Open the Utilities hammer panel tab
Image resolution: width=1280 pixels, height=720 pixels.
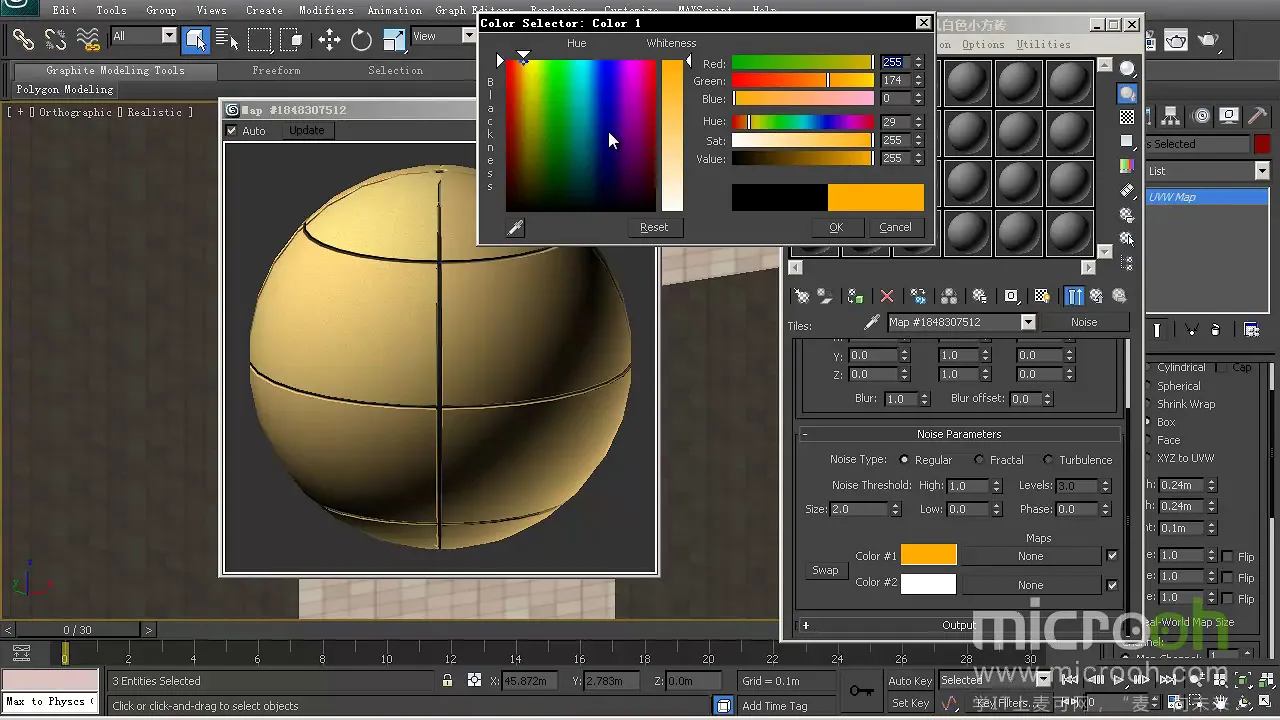pyautogui.click(x=1257, y=115)
